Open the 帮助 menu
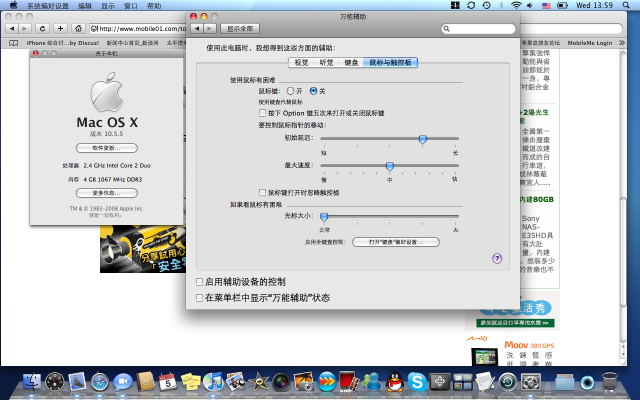 (x=154, y=6)
